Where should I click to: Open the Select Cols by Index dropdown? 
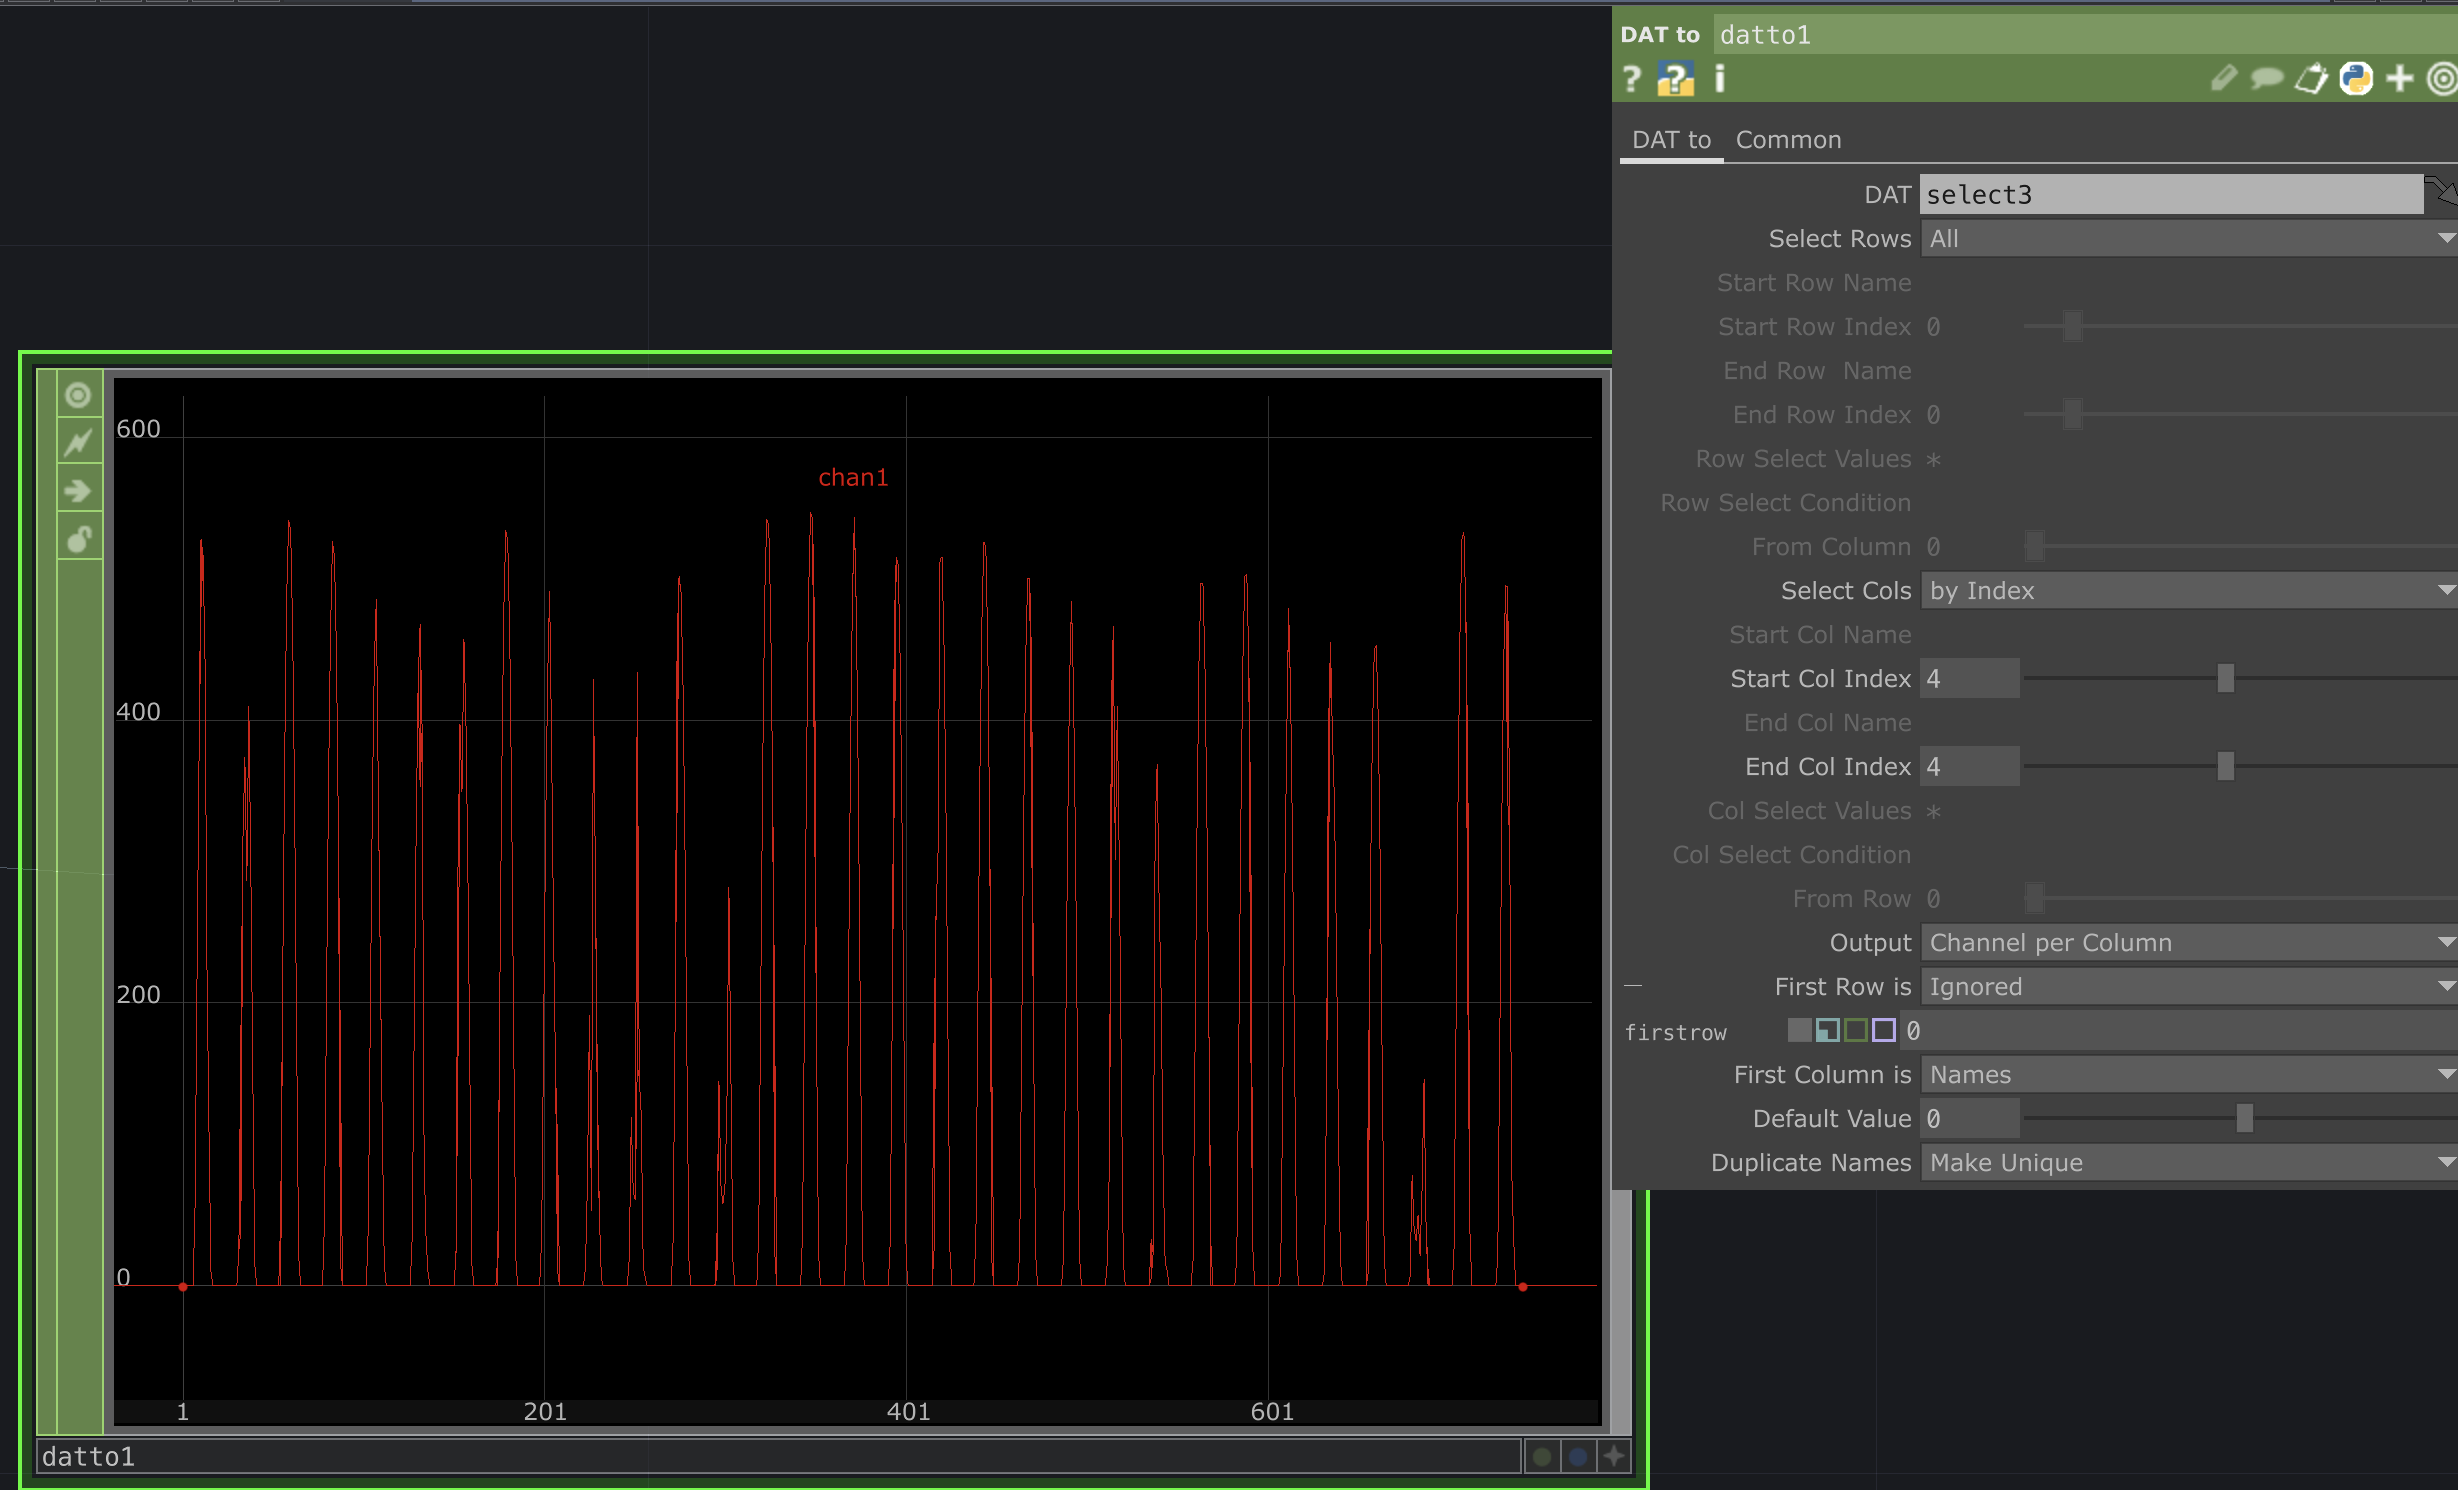[x=2186, y=591]
